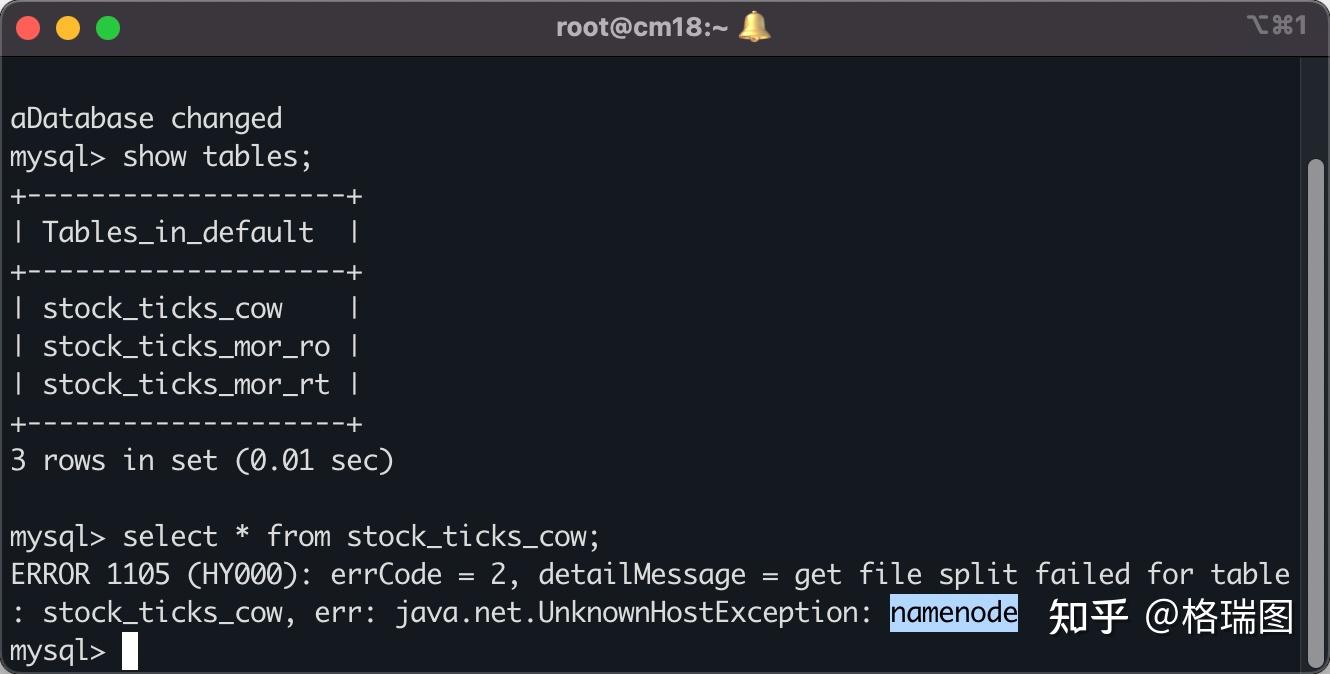Click the highlighted namenode text
This screenshot has height=674, width=1330.
click(953, 612)
